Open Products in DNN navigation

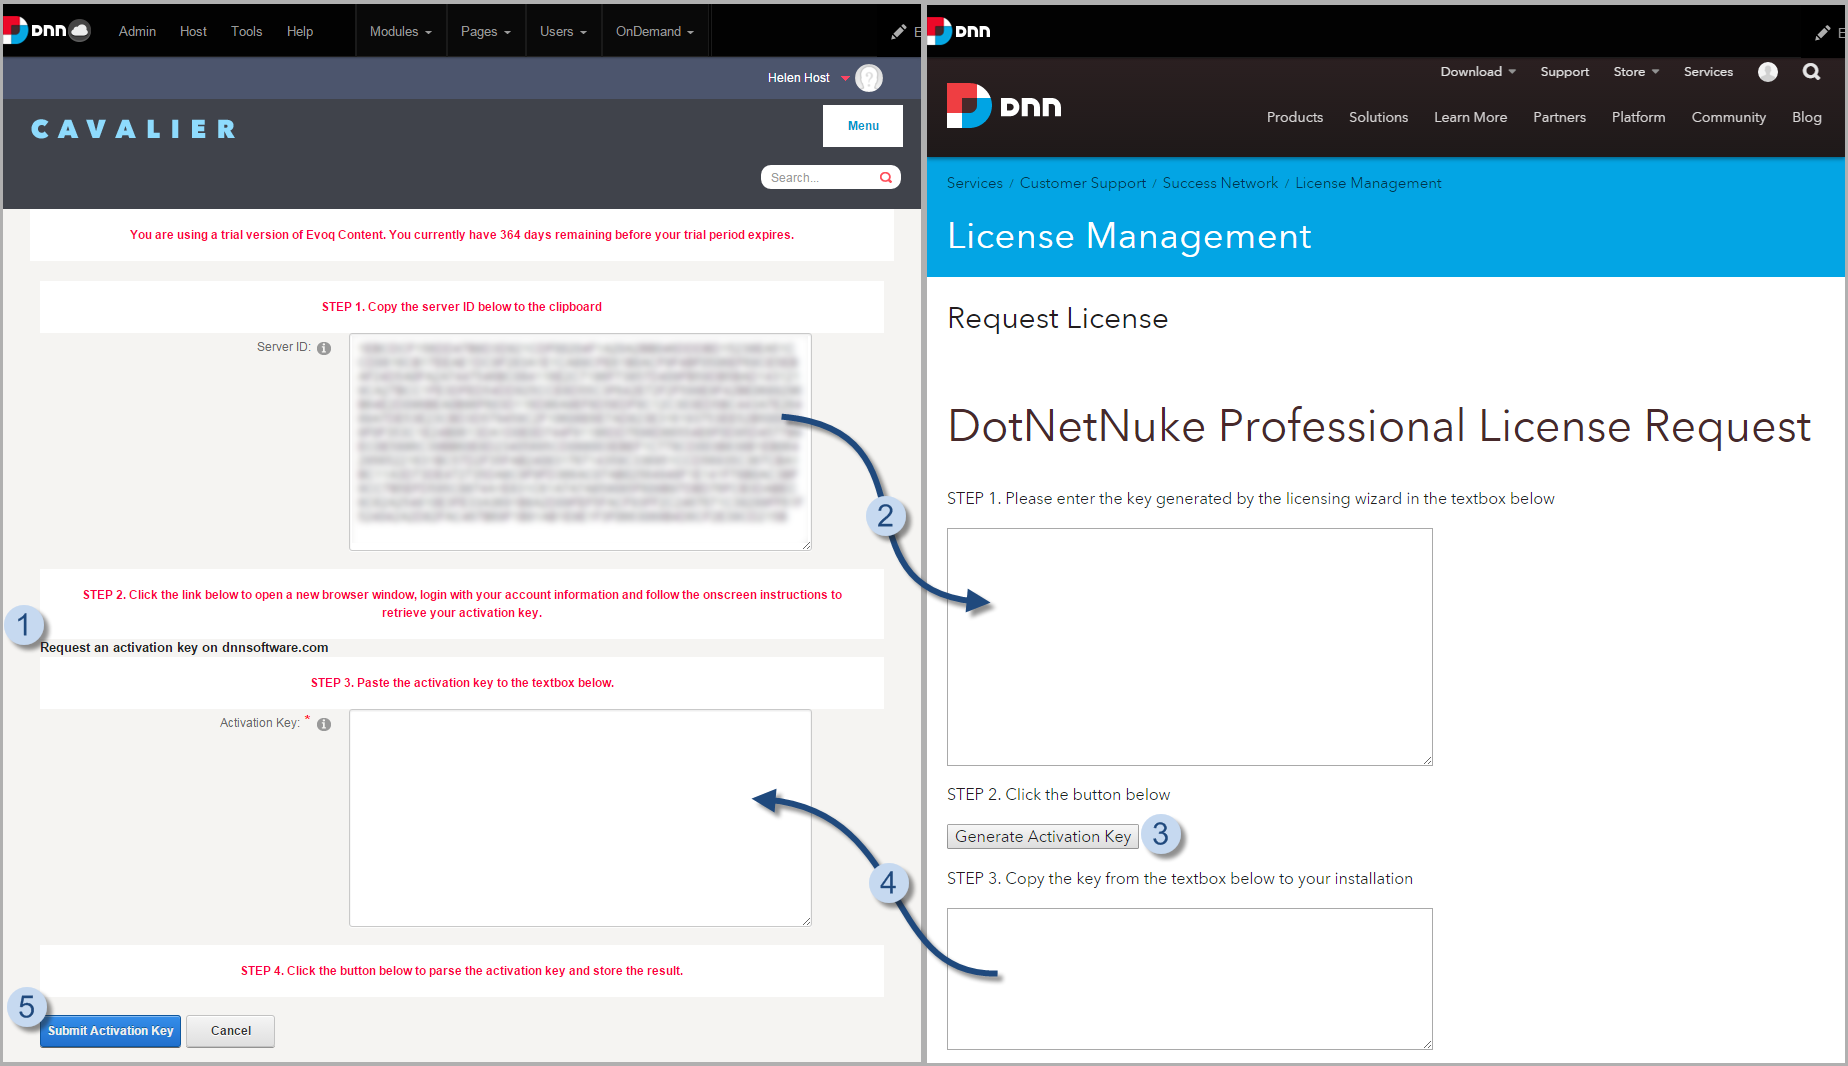click(1295, 117)
